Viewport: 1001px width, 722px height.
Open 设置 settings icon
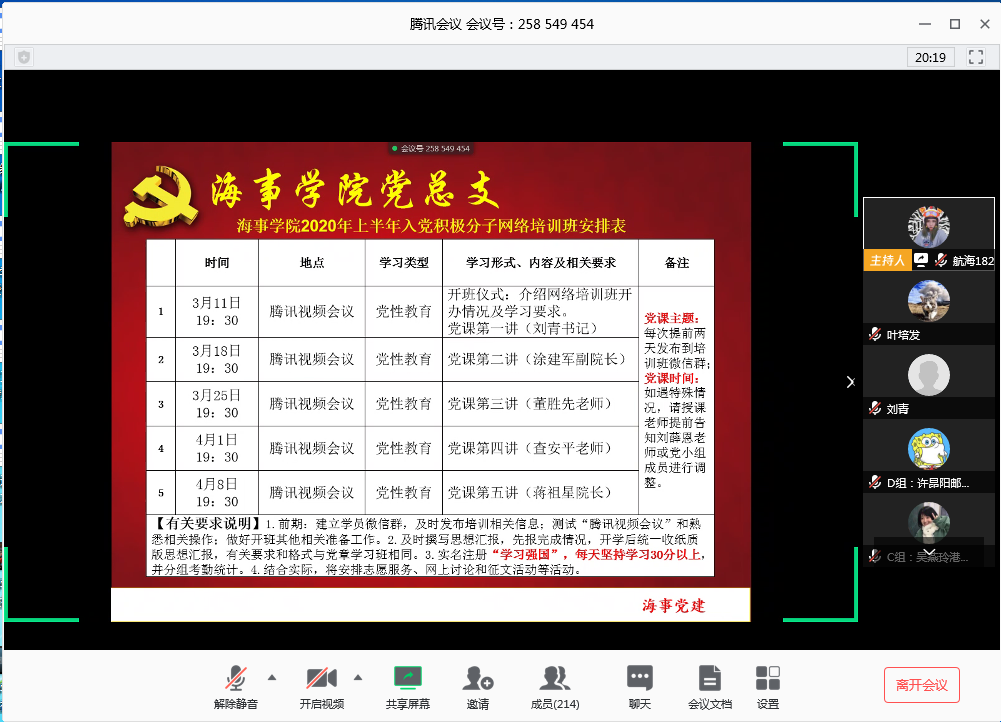tap(767, 679)
